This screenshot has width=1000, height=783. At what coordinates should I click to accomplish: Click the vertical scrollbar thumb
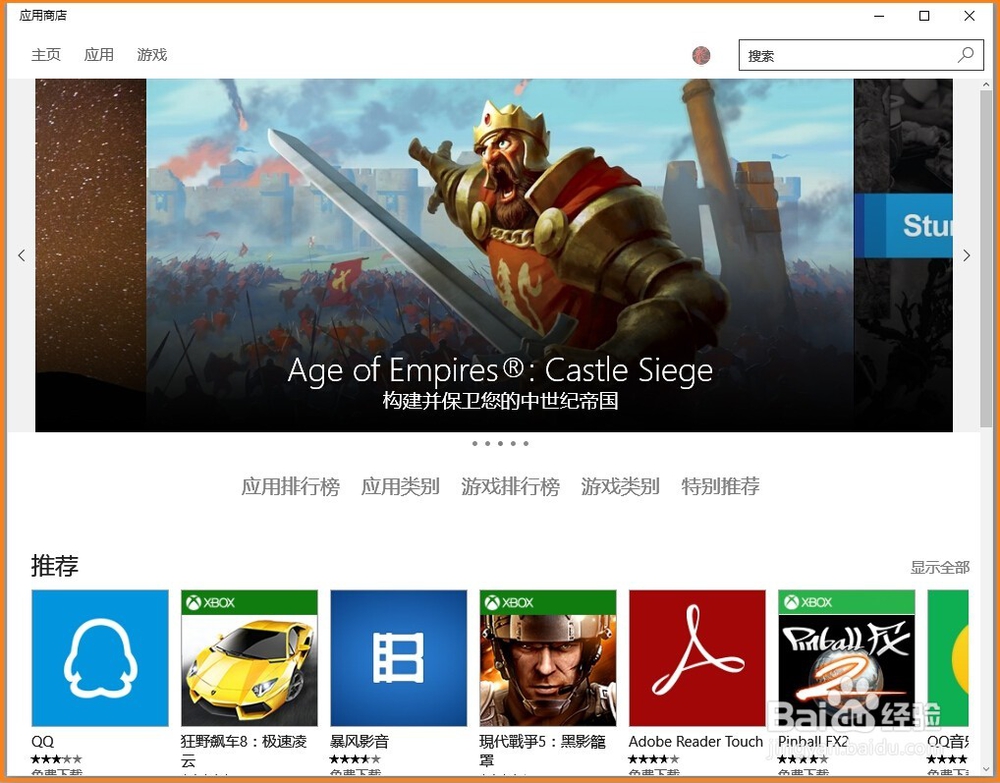click(x=987, y=258)
